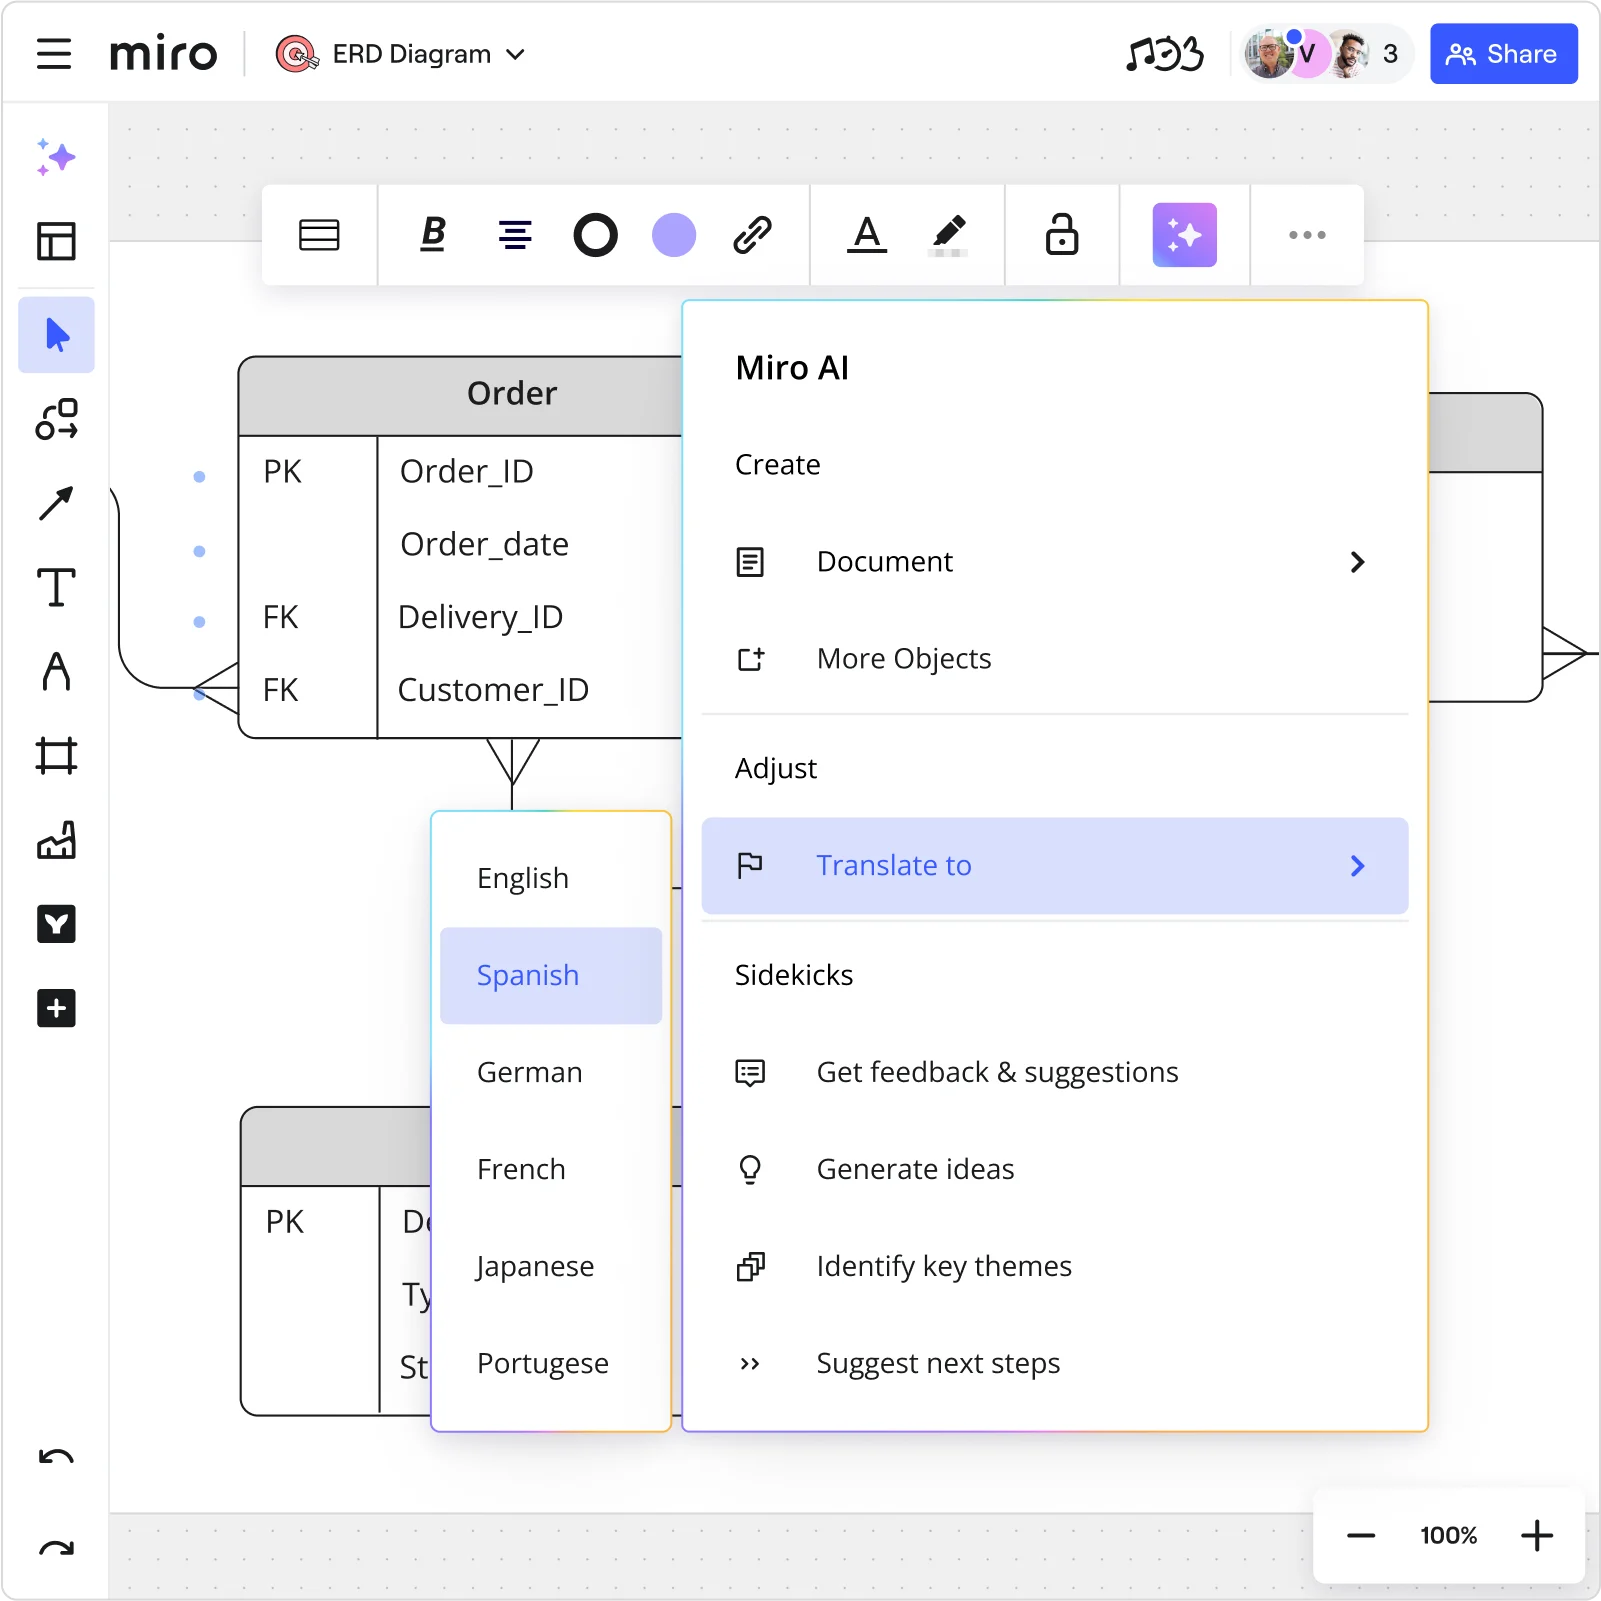1601x1601 pixels.
Task: Toggle the lock on the object
Action: 1062,235
